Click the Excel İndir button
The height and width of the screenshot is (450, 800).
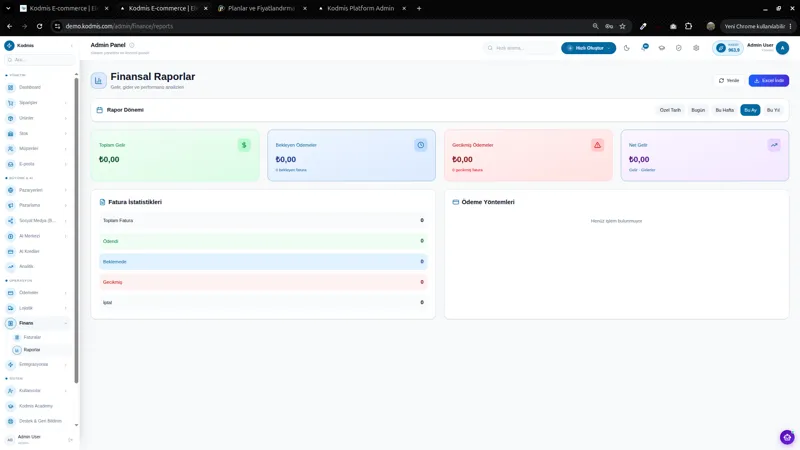[x=768, y=81]
